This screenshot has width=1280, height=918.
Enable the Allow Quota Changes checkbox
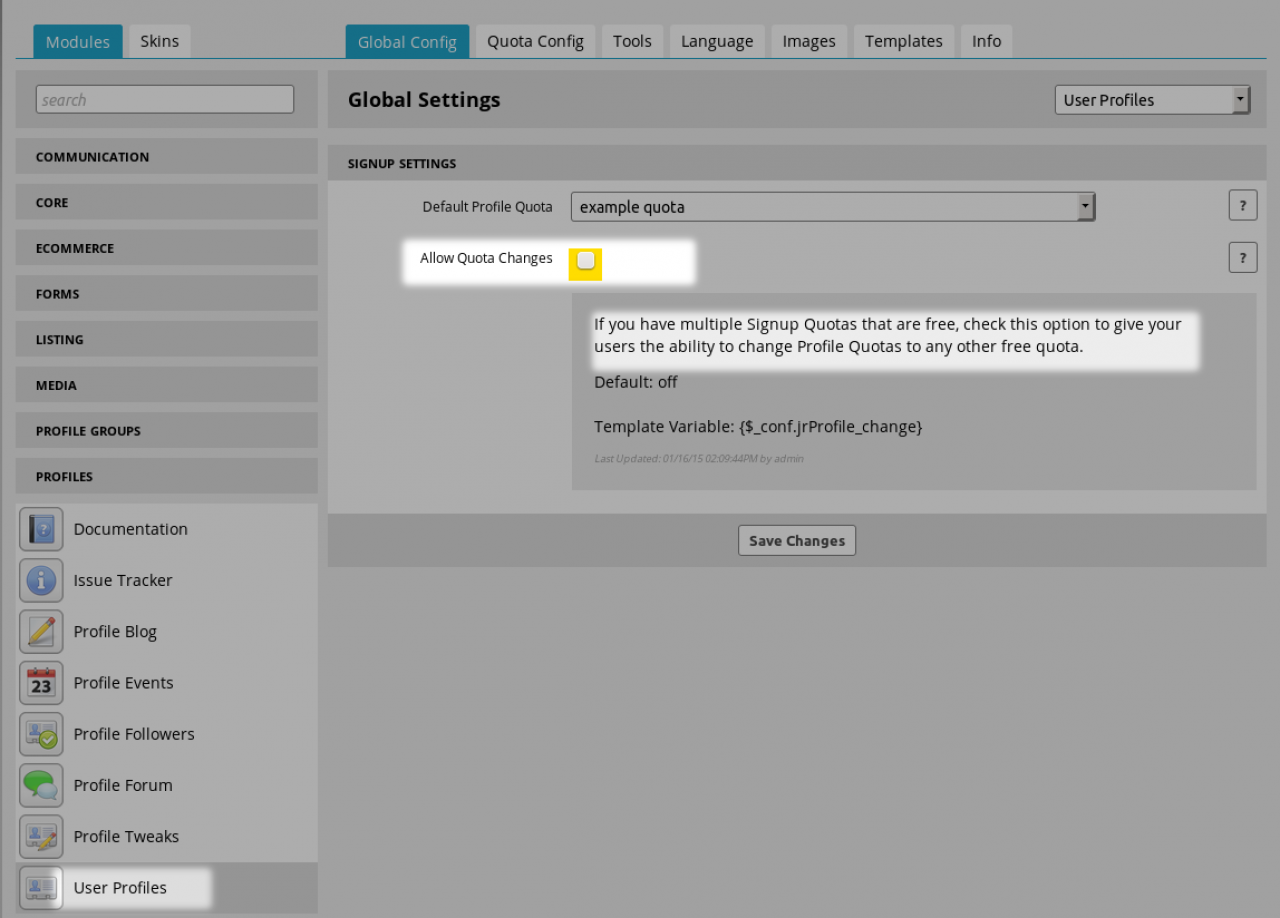[586, 260]
